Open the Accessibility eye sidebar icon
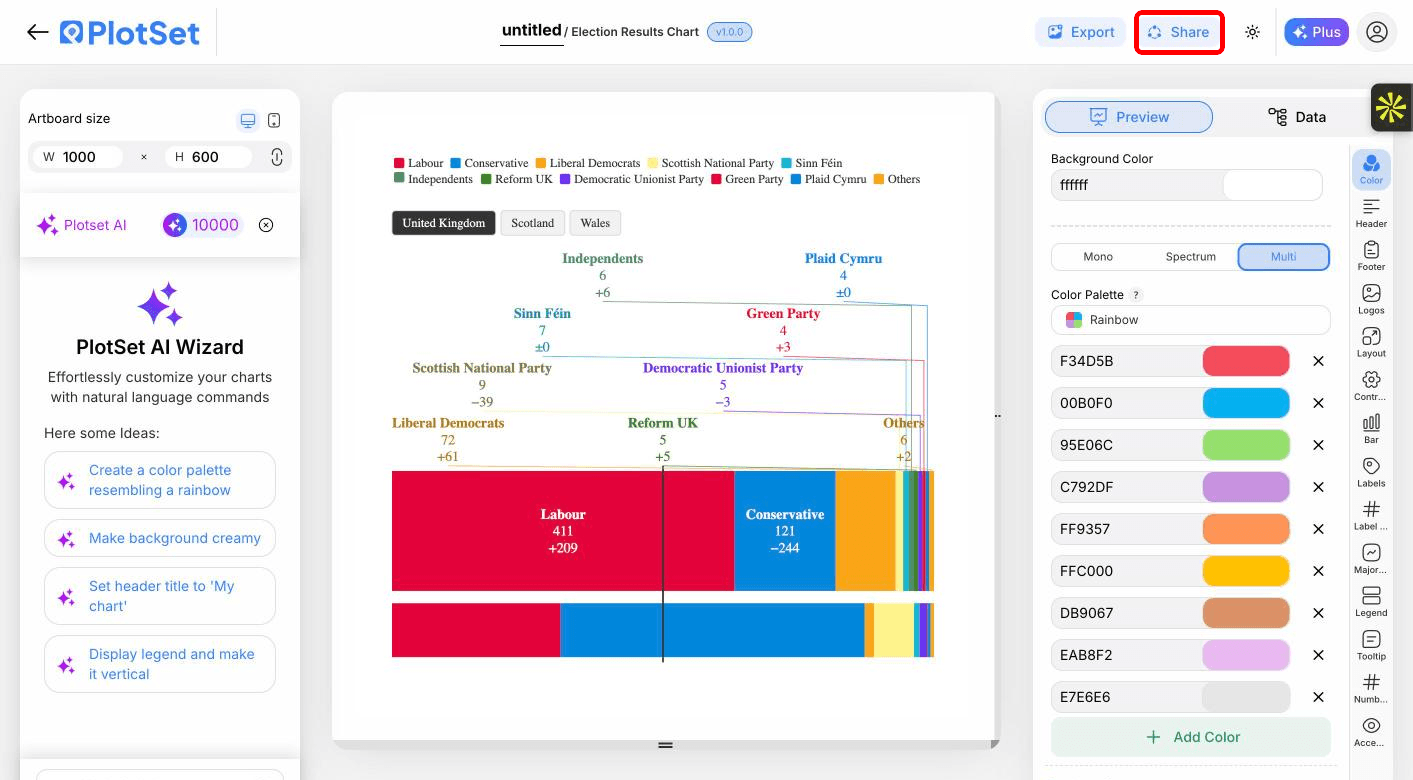 pyautogui.click(x=1371, y=731)
